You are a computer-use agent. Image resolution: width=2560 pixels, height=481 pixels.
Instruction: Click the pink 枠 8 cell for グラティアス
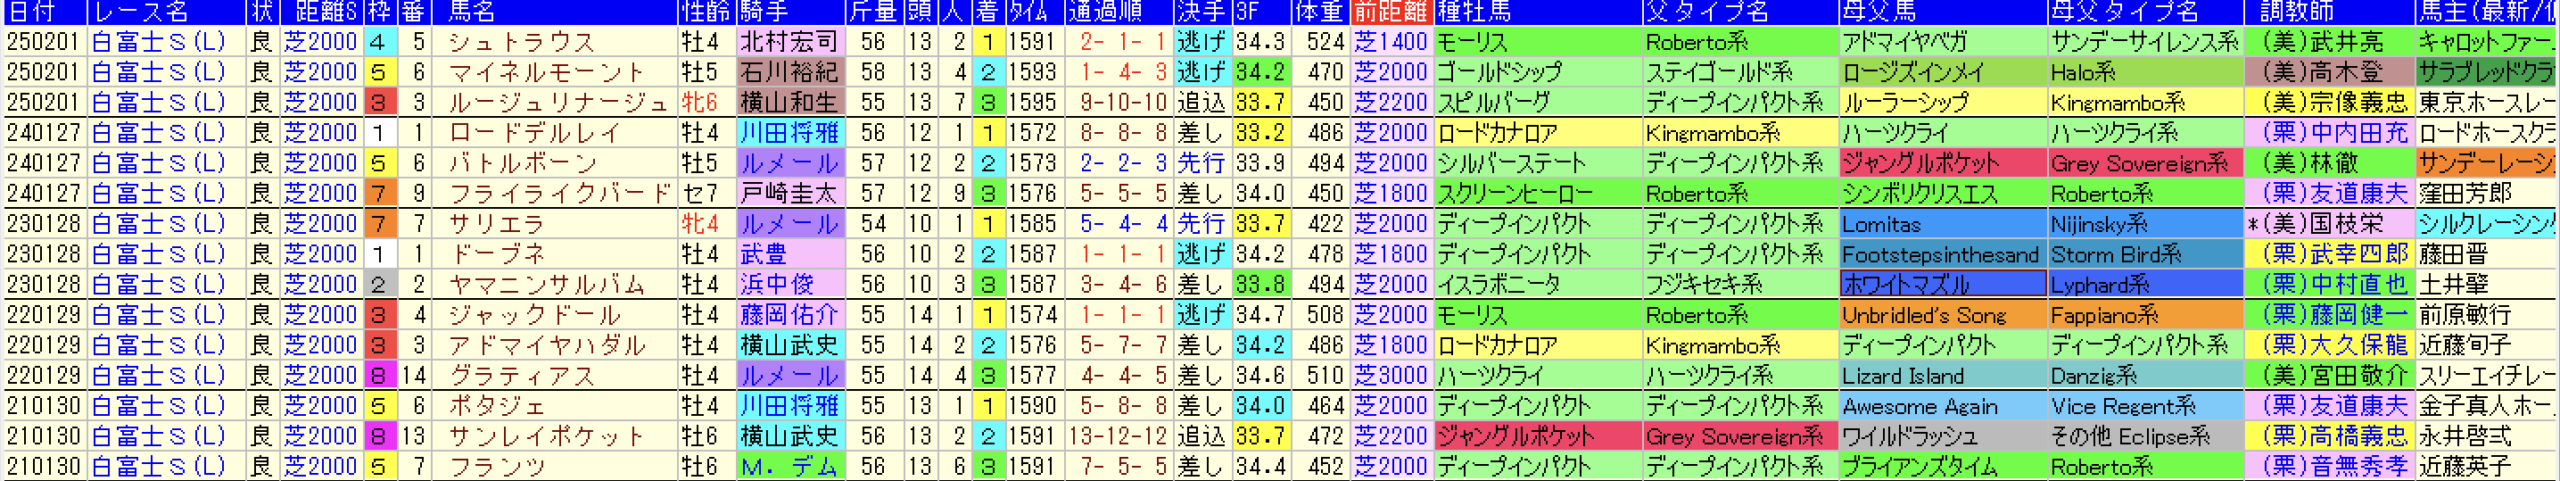(378, 376)
